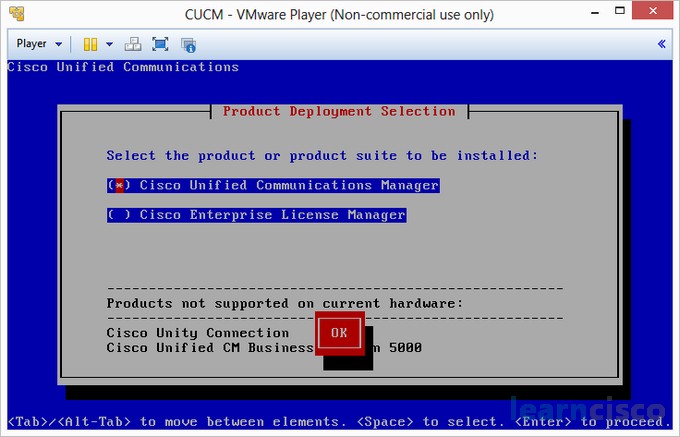Click the Cisco Unified Communications Manager label
This screenshot has width=680, height=437.
(x=289, y=185)
